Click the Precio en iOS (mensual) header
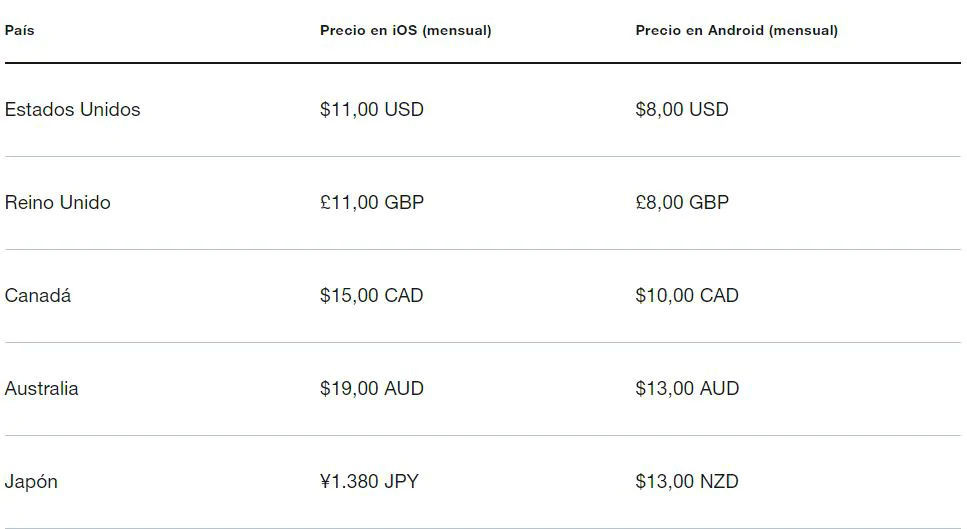The image size is (967, 529). click(405, 30)
